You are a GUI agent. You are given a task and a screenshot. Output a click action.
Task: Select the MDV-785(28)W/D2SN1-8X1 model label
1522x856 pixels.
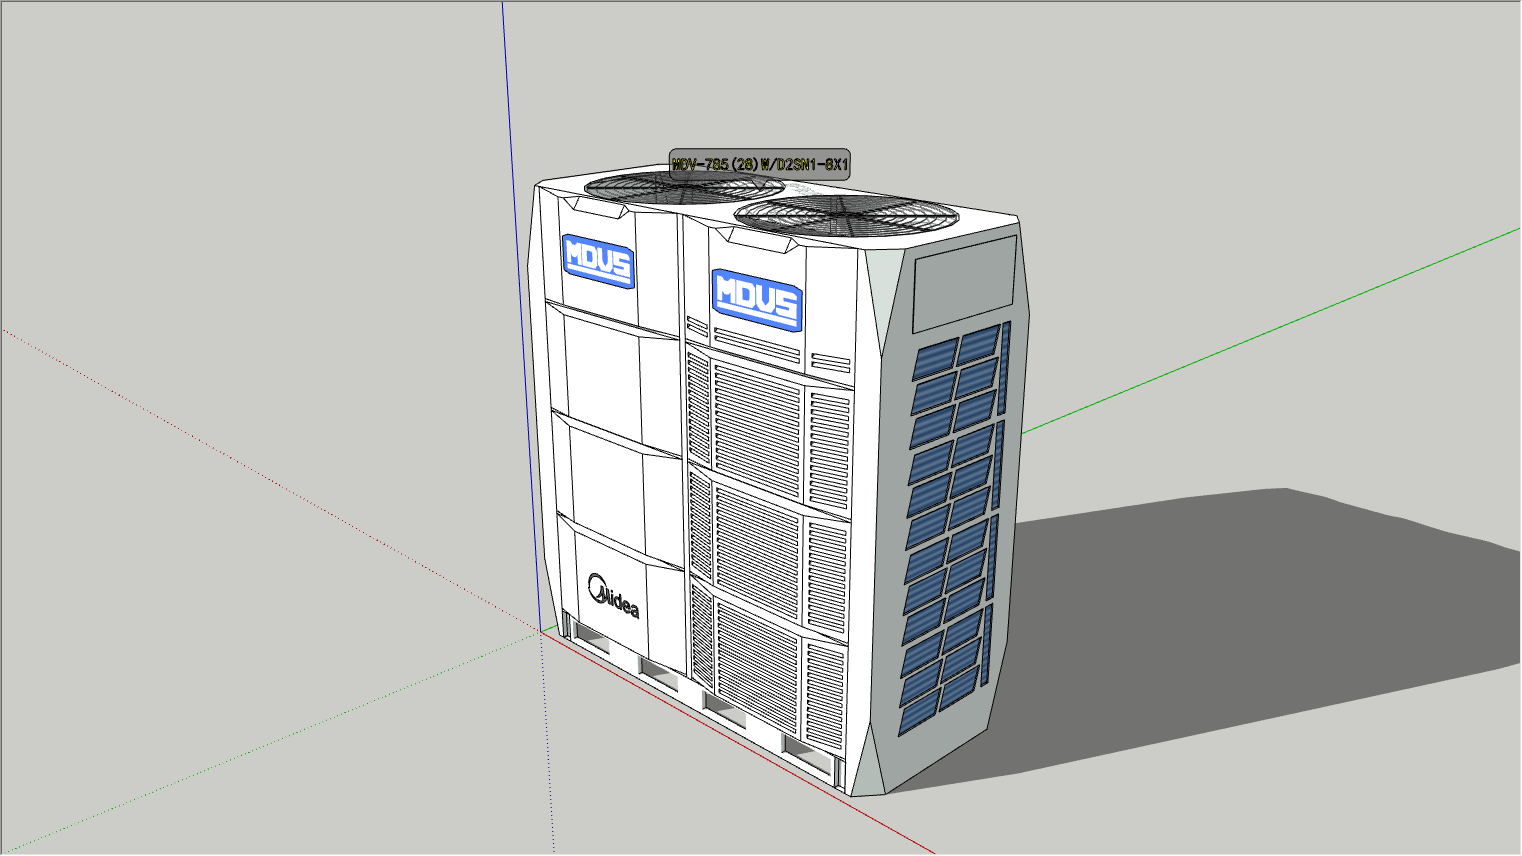[760, 164]
